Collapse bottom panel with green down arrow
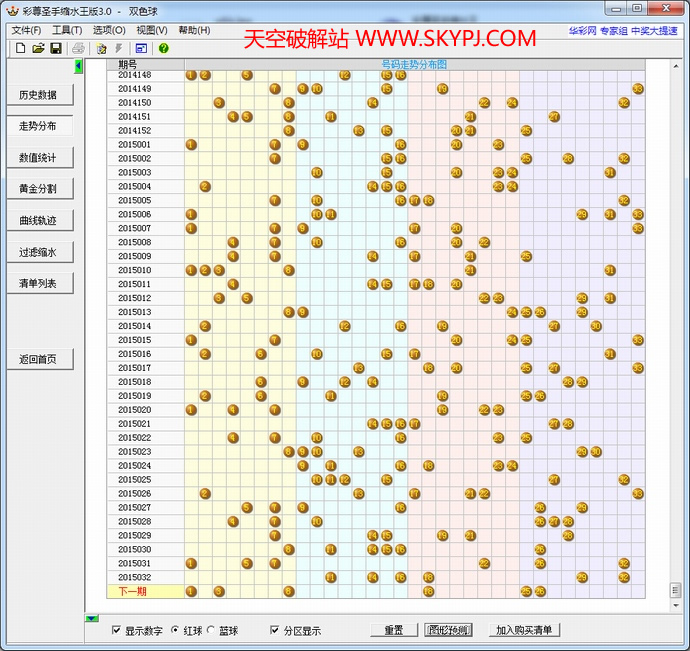This screenshot has width=690, height=651. pos(92,619)
